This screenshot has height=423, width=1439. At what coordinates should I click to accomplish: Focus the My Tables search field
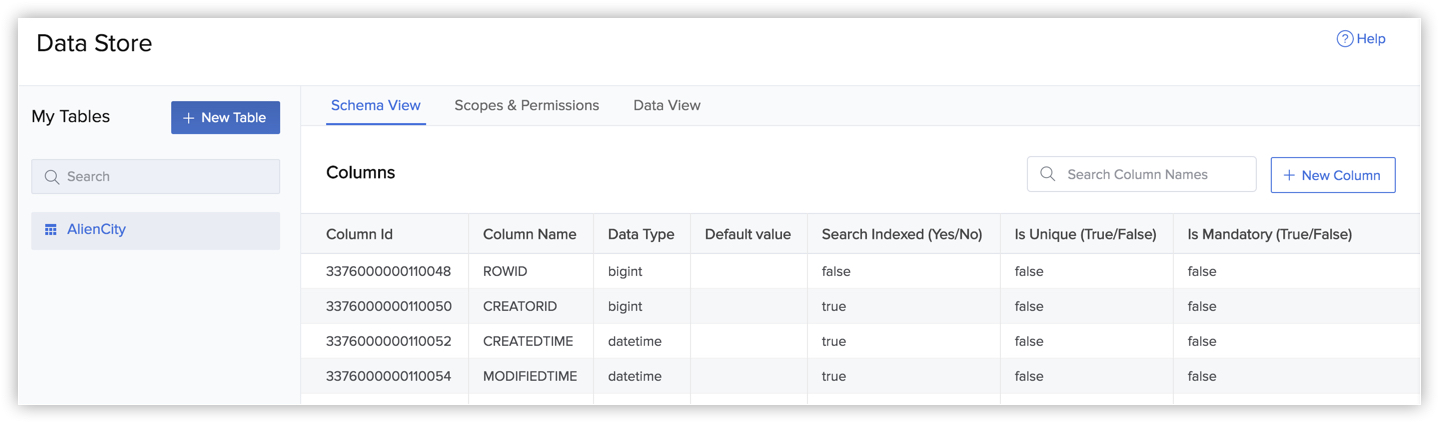click(165, 177)
